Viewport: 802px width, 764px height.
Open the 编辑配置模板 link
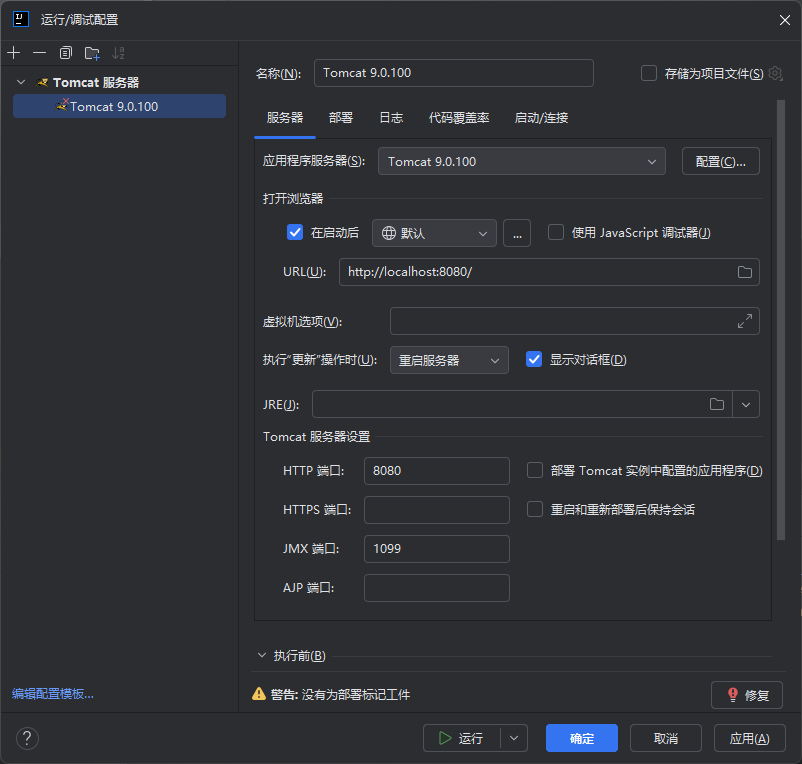pyautogui.click(x=53, y=694)
